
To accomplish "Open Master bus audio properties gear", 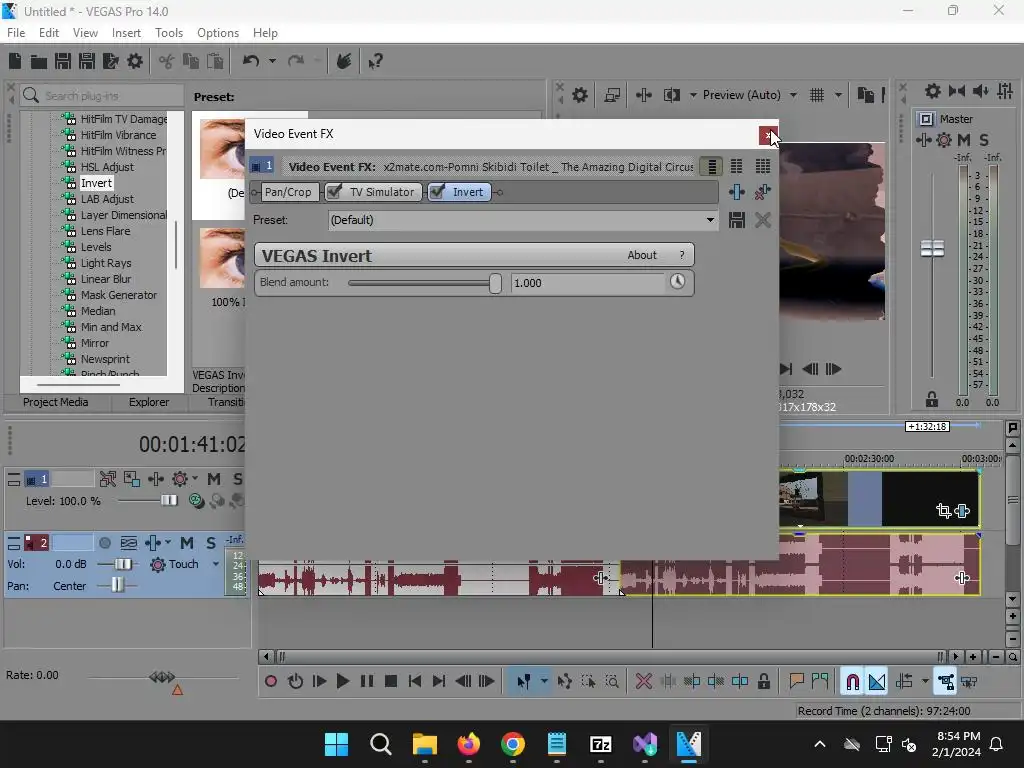I will coord(933,91).
